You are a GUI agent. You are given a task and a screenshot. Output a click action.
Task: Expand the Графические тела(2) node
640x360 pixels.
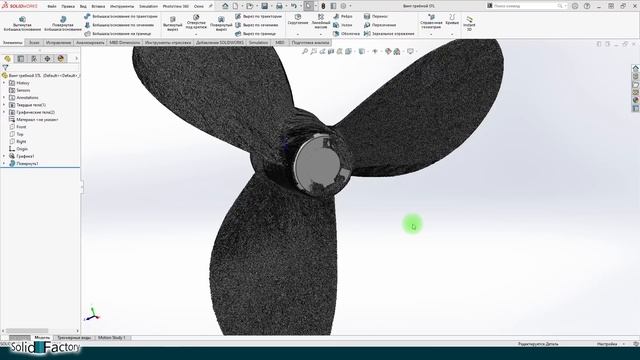pyautogui.click(x=4, y=112)
